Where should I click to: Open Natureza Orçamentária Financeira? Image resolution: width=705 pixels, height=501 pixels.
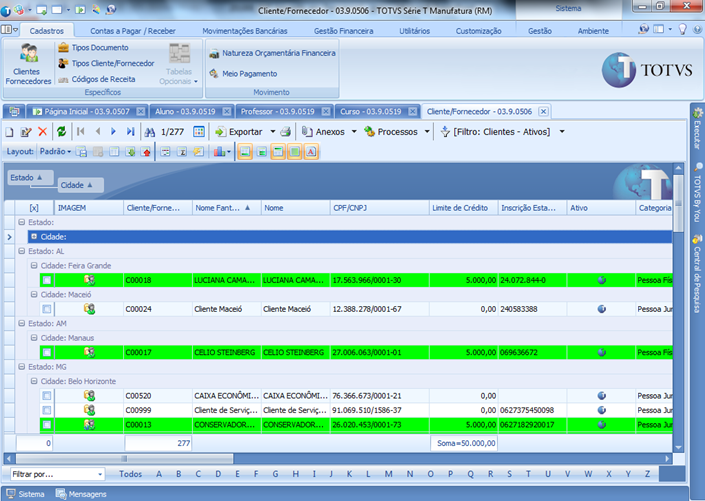click(x=272, y=53)
